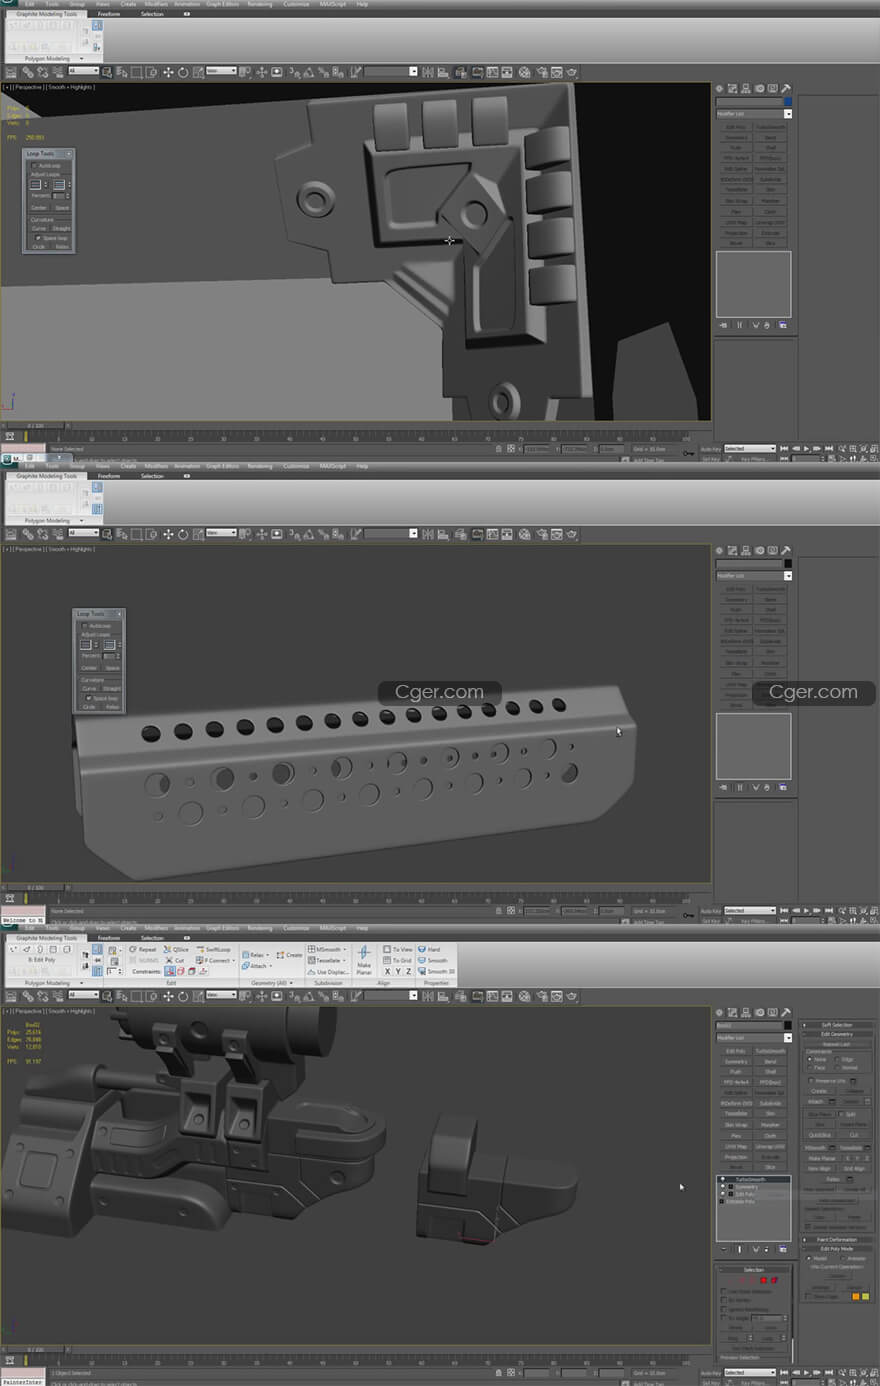Select the Scale tool in top screenshot toolbar
The height and width of the screenshot is (1386, 880).
coord(197,72)
